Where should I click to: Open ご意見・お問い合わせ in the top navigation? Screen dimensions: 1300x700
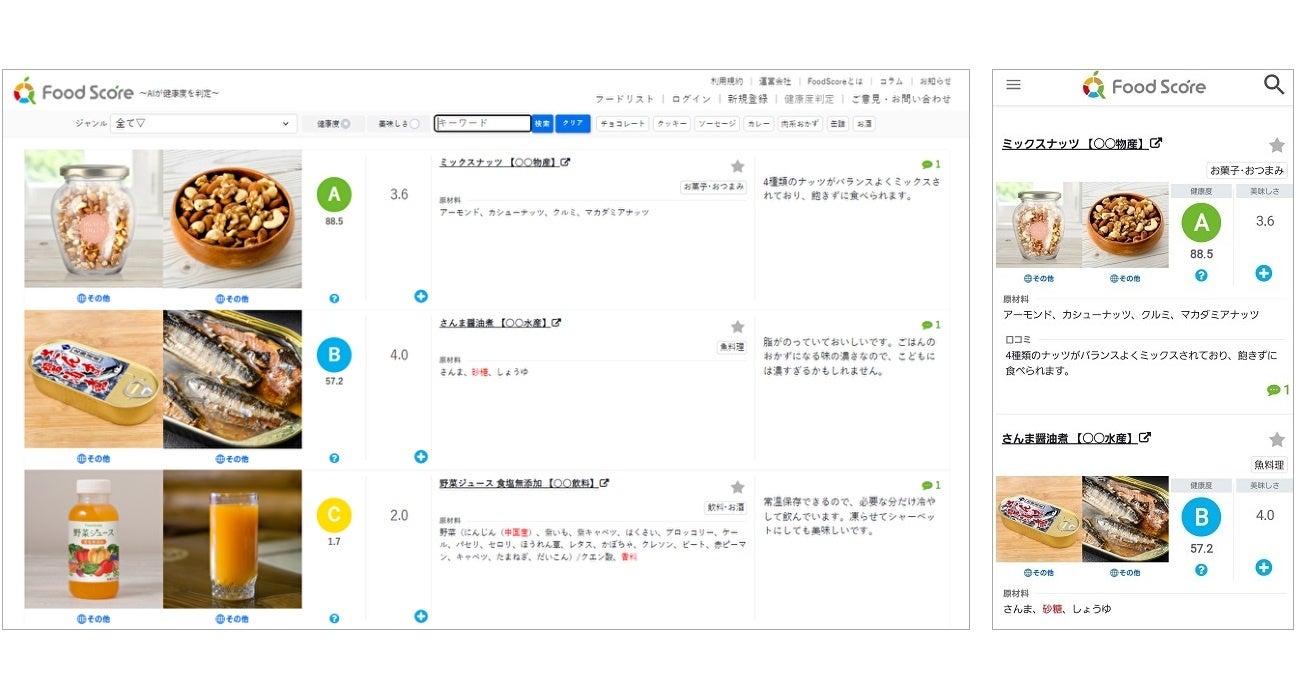tap(901, 99)
